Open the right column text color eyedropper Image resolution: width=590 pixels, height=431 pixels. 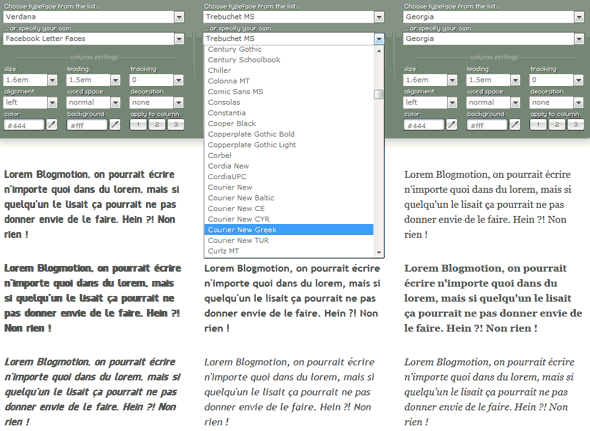point(452,125)
